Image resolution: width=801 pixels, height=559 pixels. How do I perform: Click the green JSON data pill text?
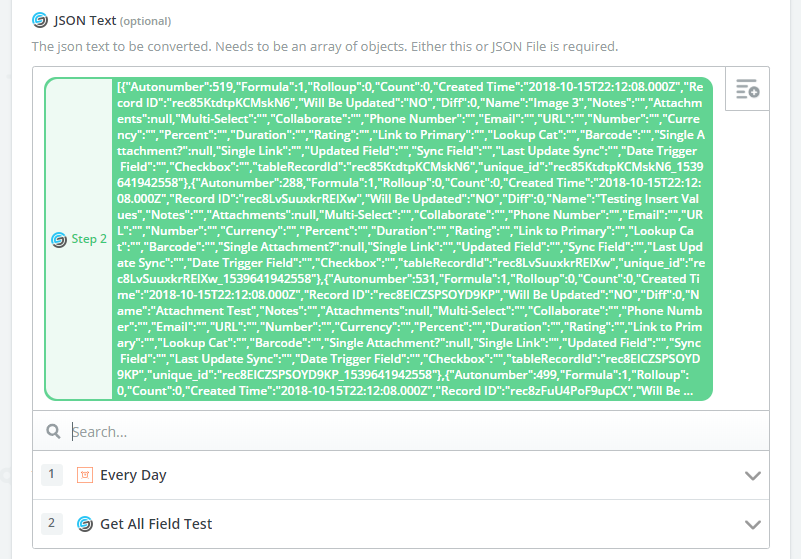click(412, 239)
